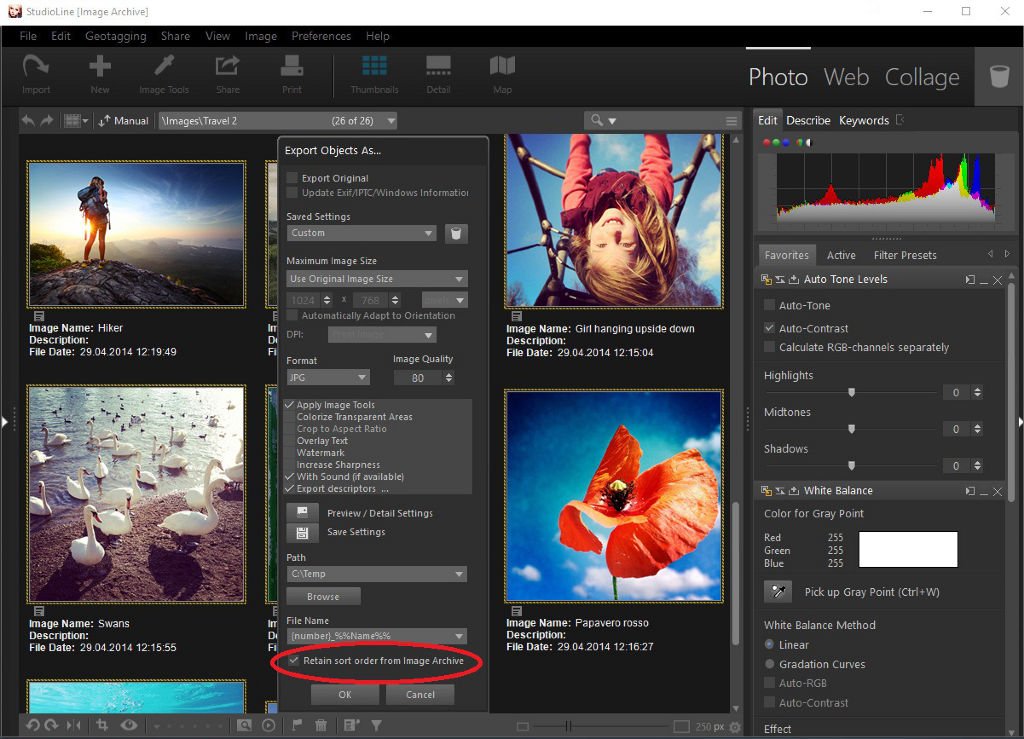Click the Highlights slider handle

pos(851,392)
